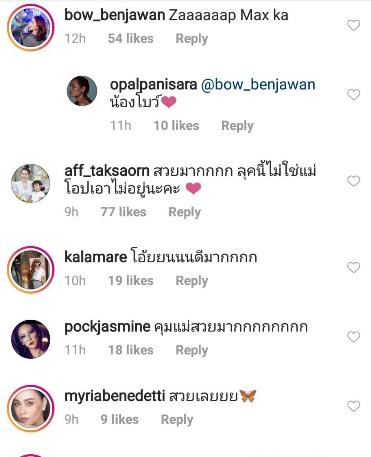Reply to bow_benjawan's comment
The height and width of the screenshot is (457, 371).
(192, 39)
